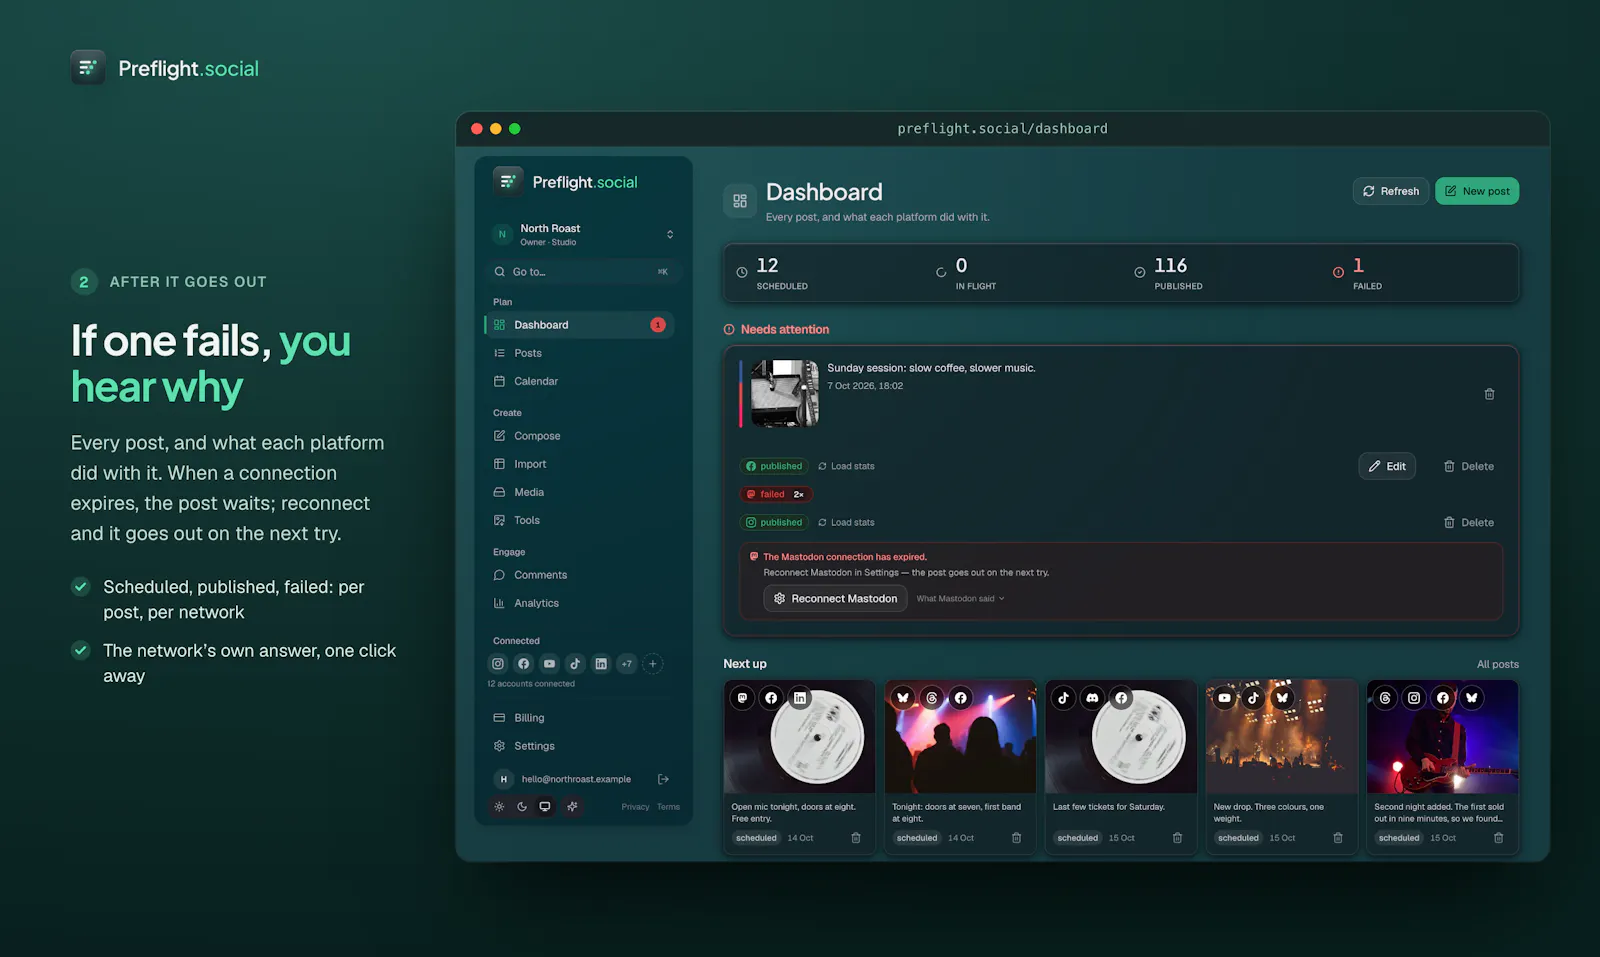Image resolution: width=1600 pixels, height=957 pixels.
Task: Click Reconnect Mastodon button
Action: 835,599
